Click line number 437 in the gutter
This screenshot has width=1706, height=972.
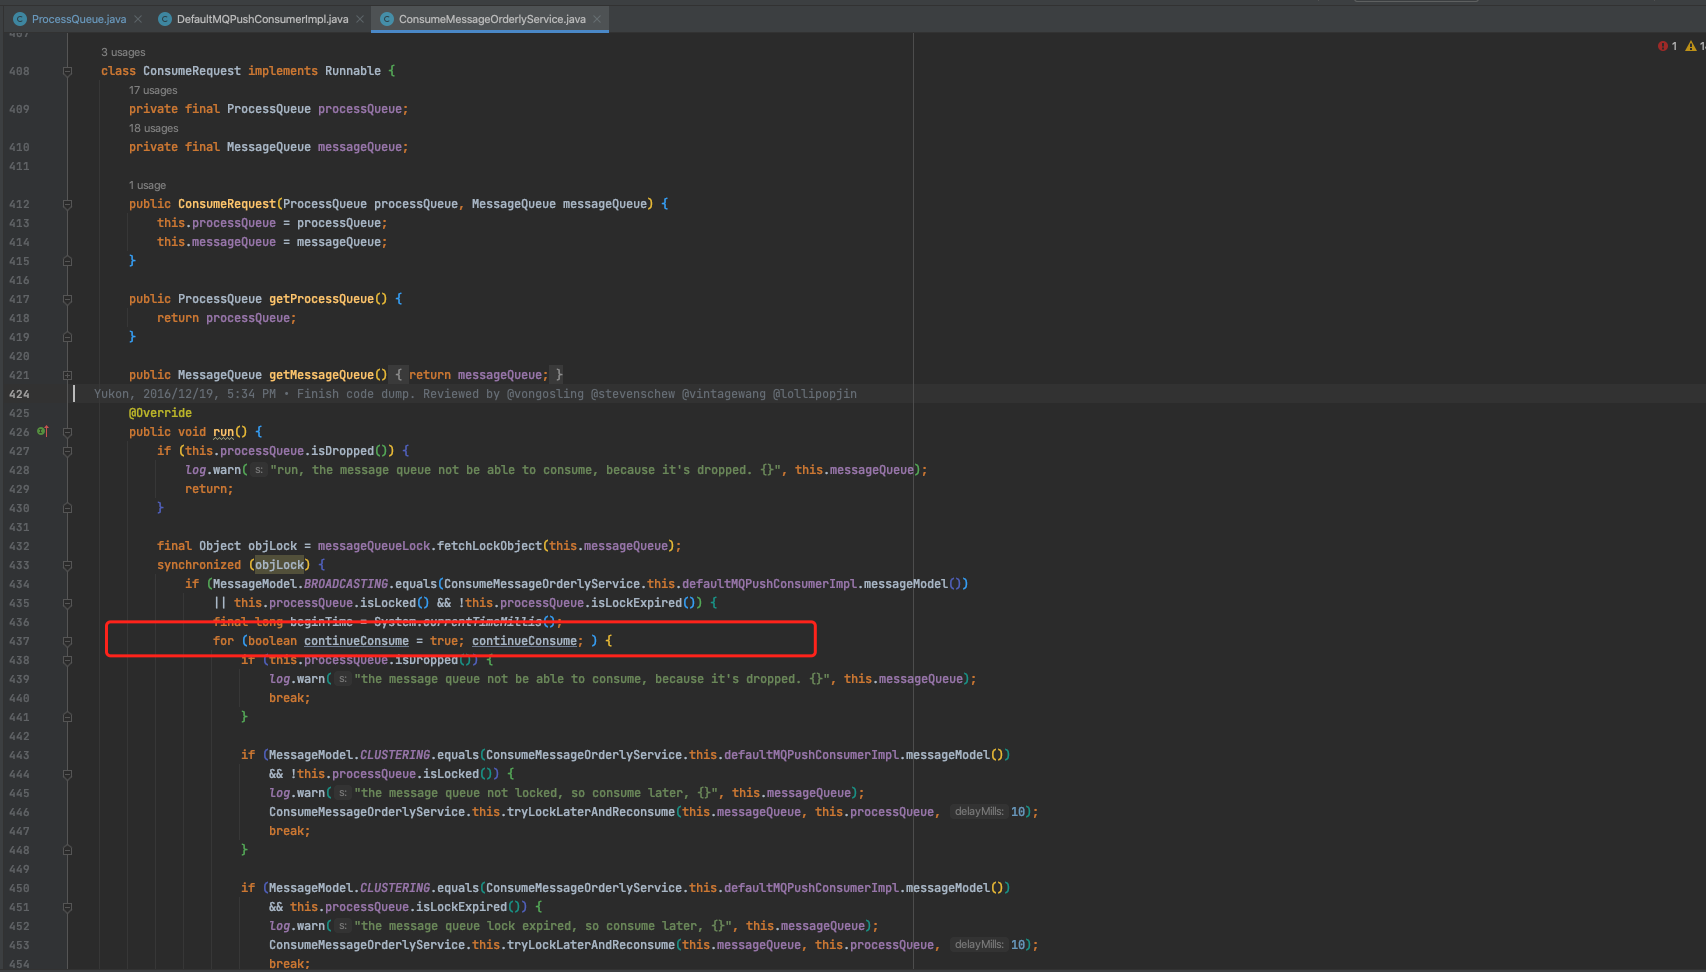pyautogui.click(x=19, y=641)
